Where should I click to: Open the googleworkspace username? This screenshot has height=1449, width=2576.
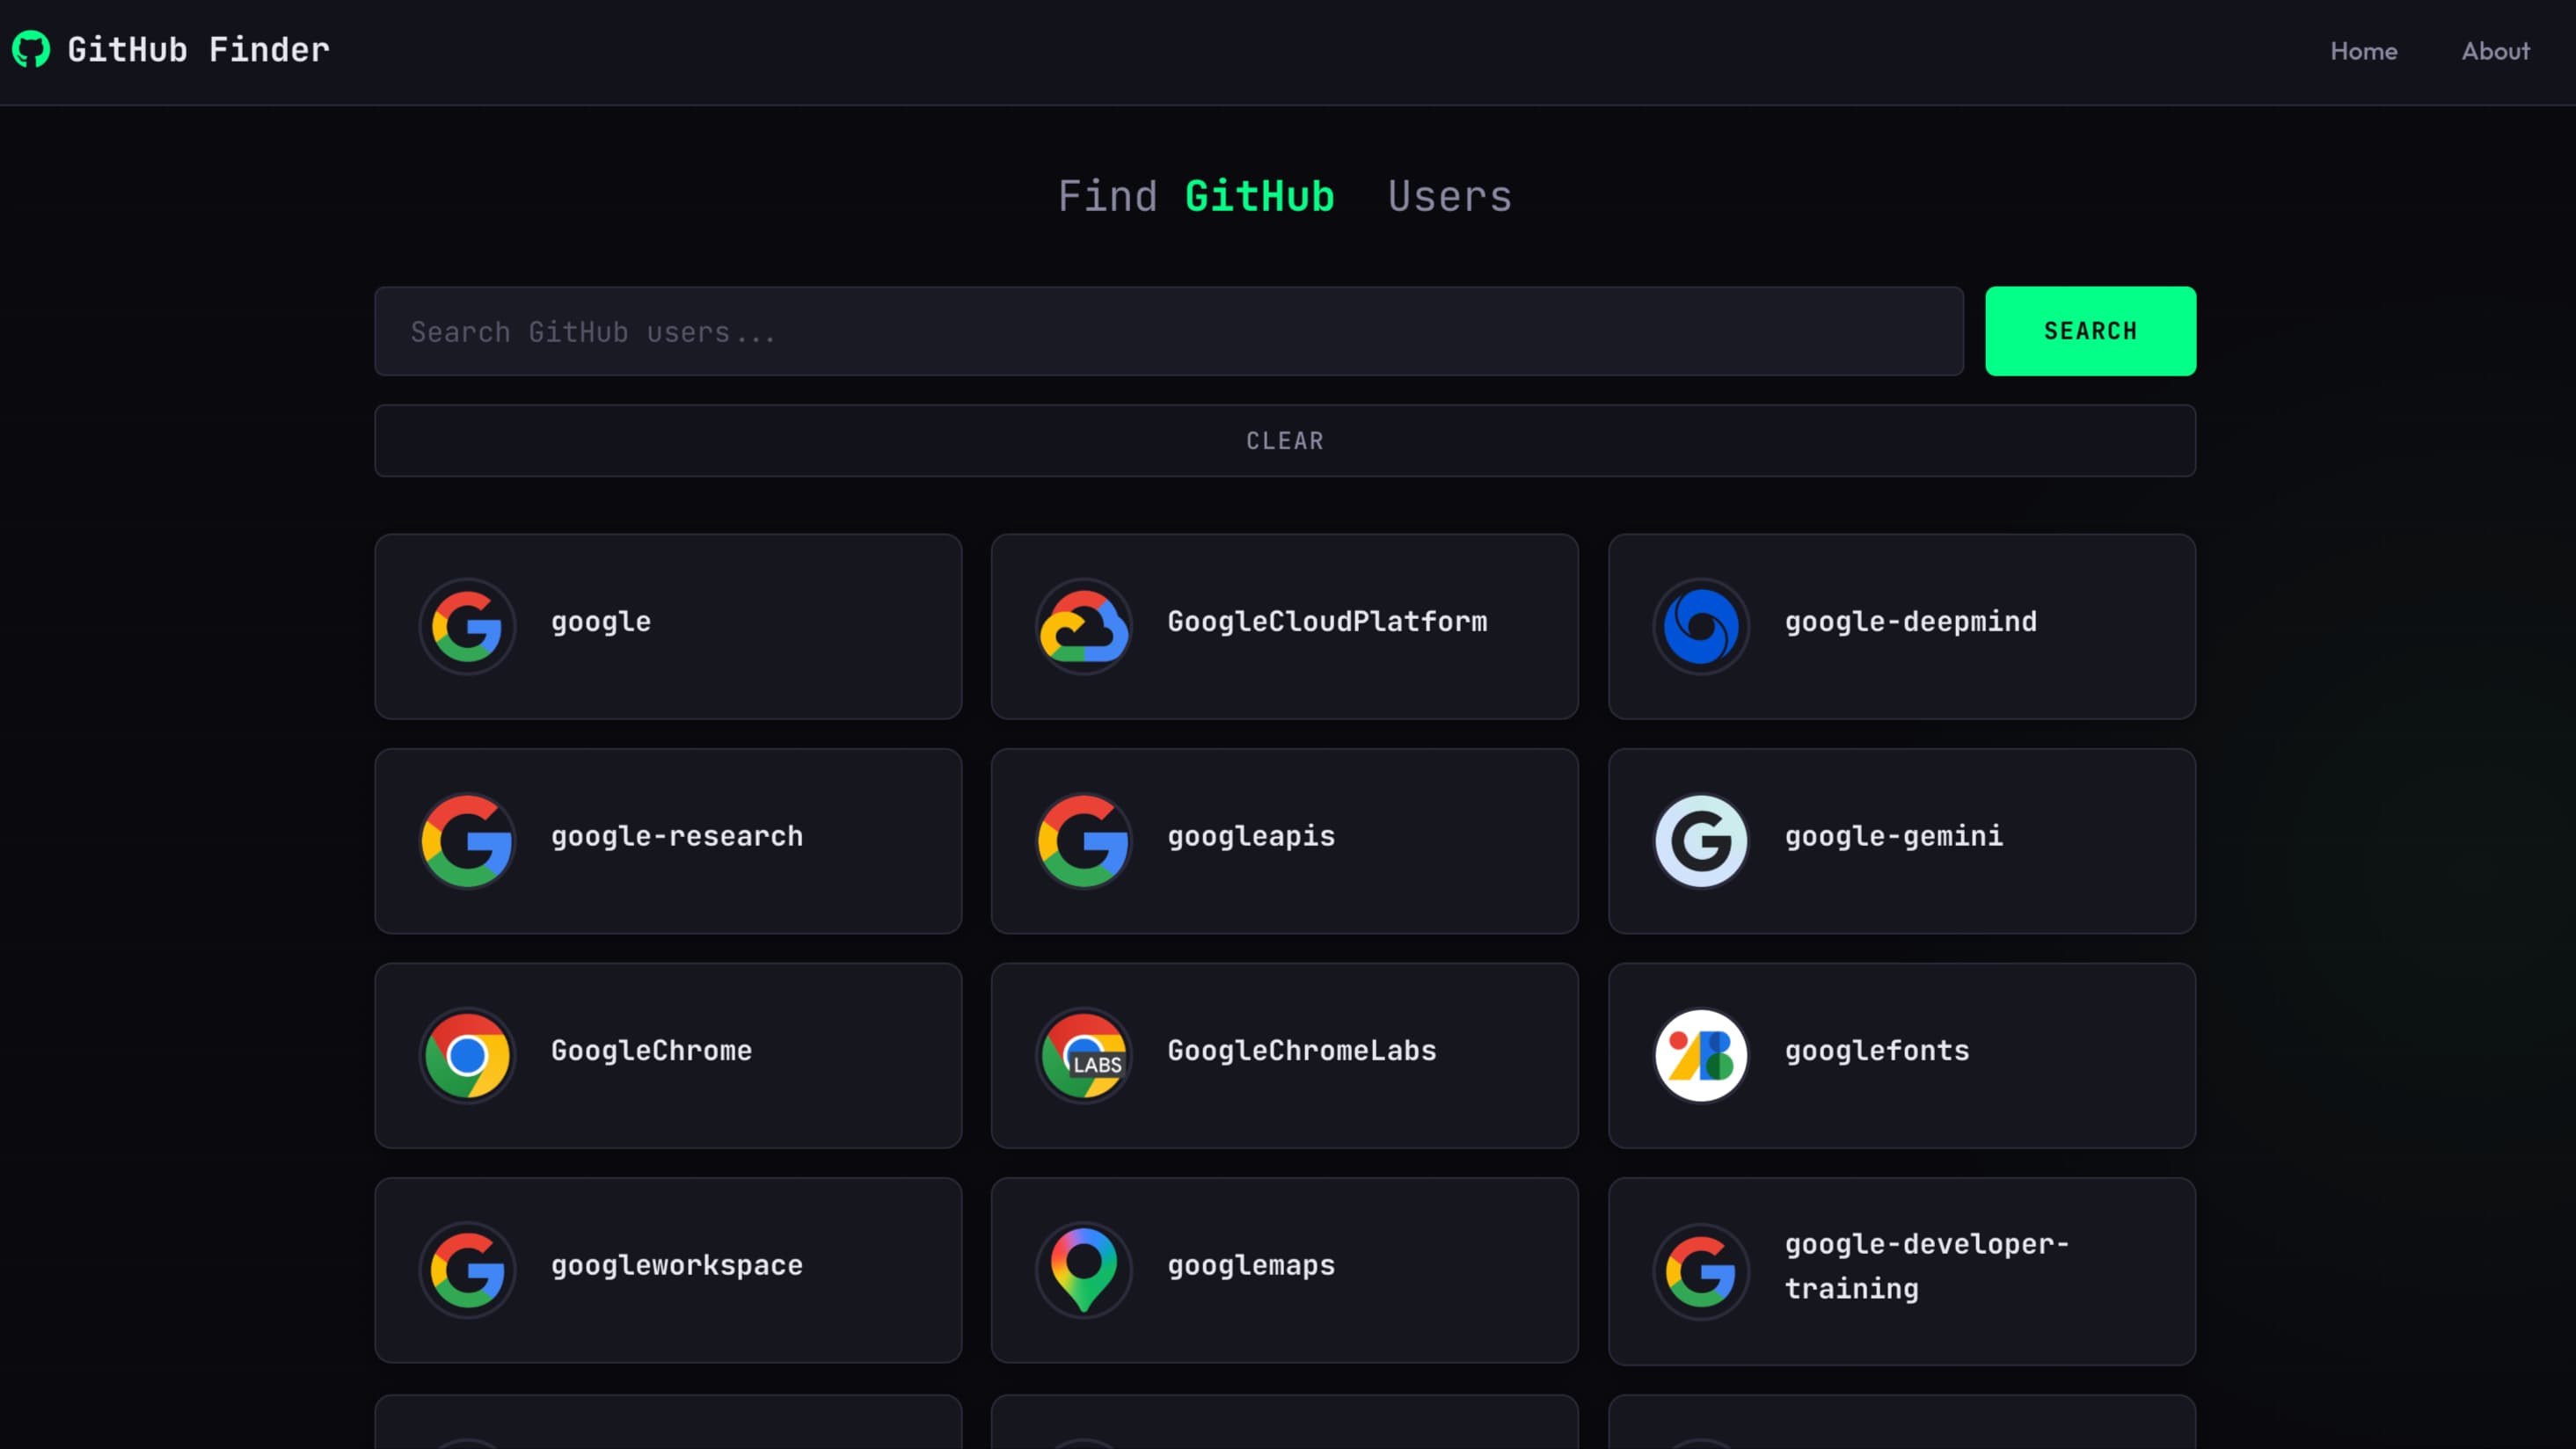click(x=677, y=1266)
